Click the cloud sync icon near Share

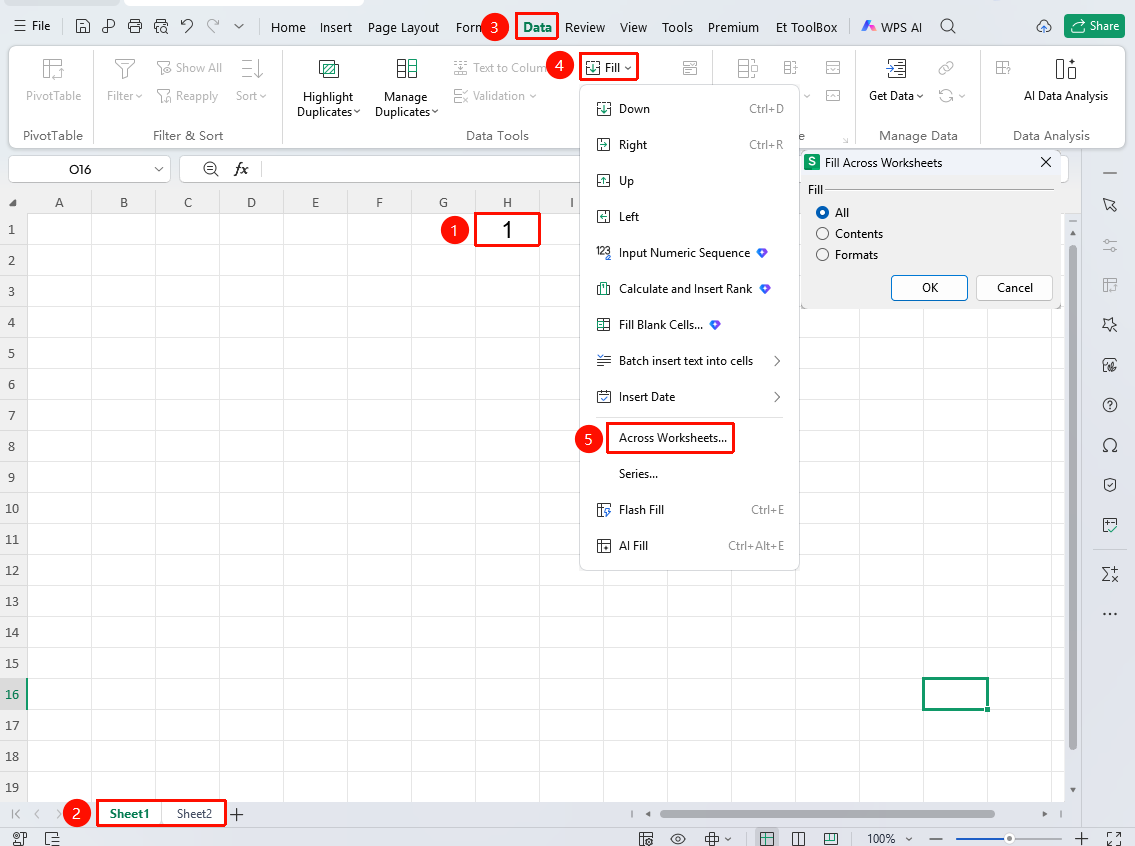pyautogui.click(x=1044, y=27)
